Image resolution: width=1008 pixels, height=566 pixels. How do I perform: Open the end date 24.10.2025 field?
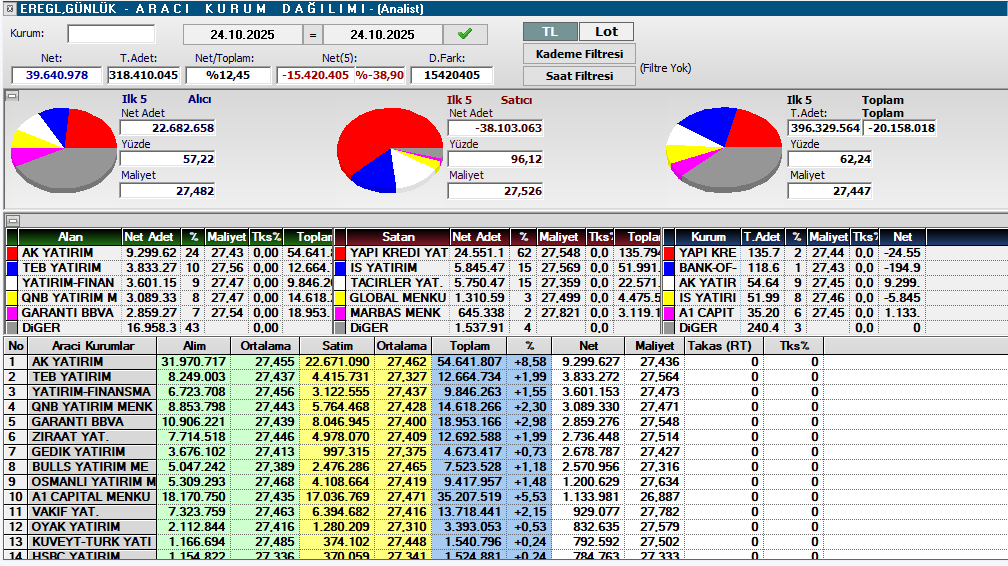382,35
